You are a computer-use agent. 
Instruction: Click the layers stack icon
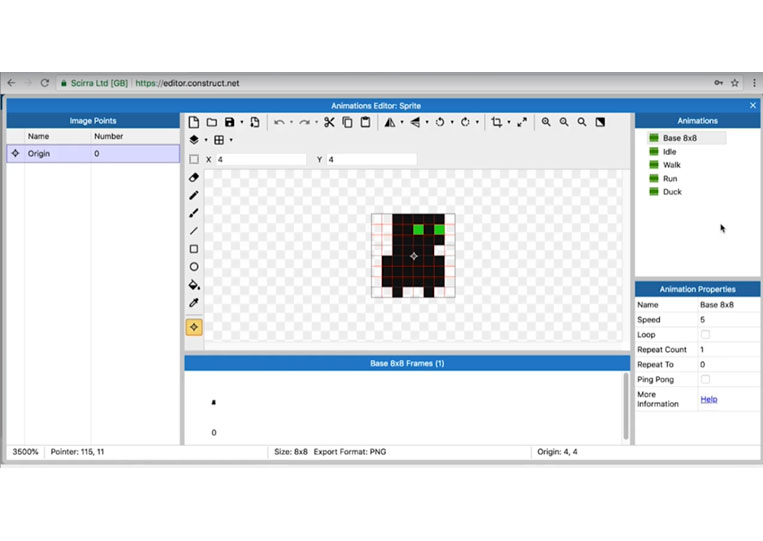point(194,140)
